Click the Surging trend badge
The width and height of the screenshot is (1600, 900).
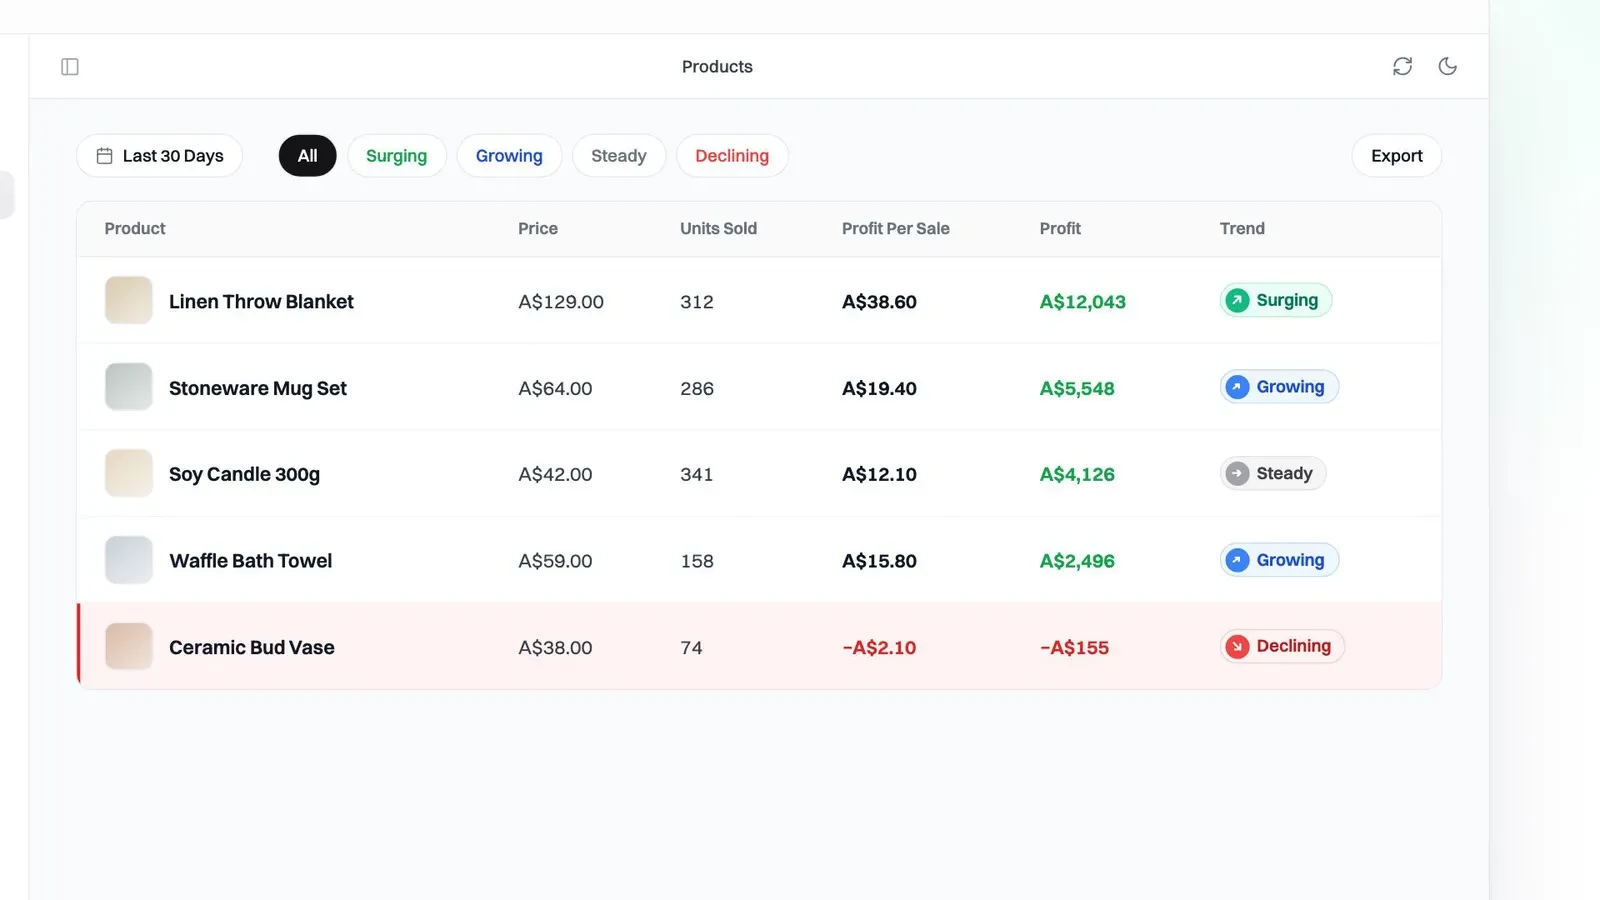click(1275, 300)
